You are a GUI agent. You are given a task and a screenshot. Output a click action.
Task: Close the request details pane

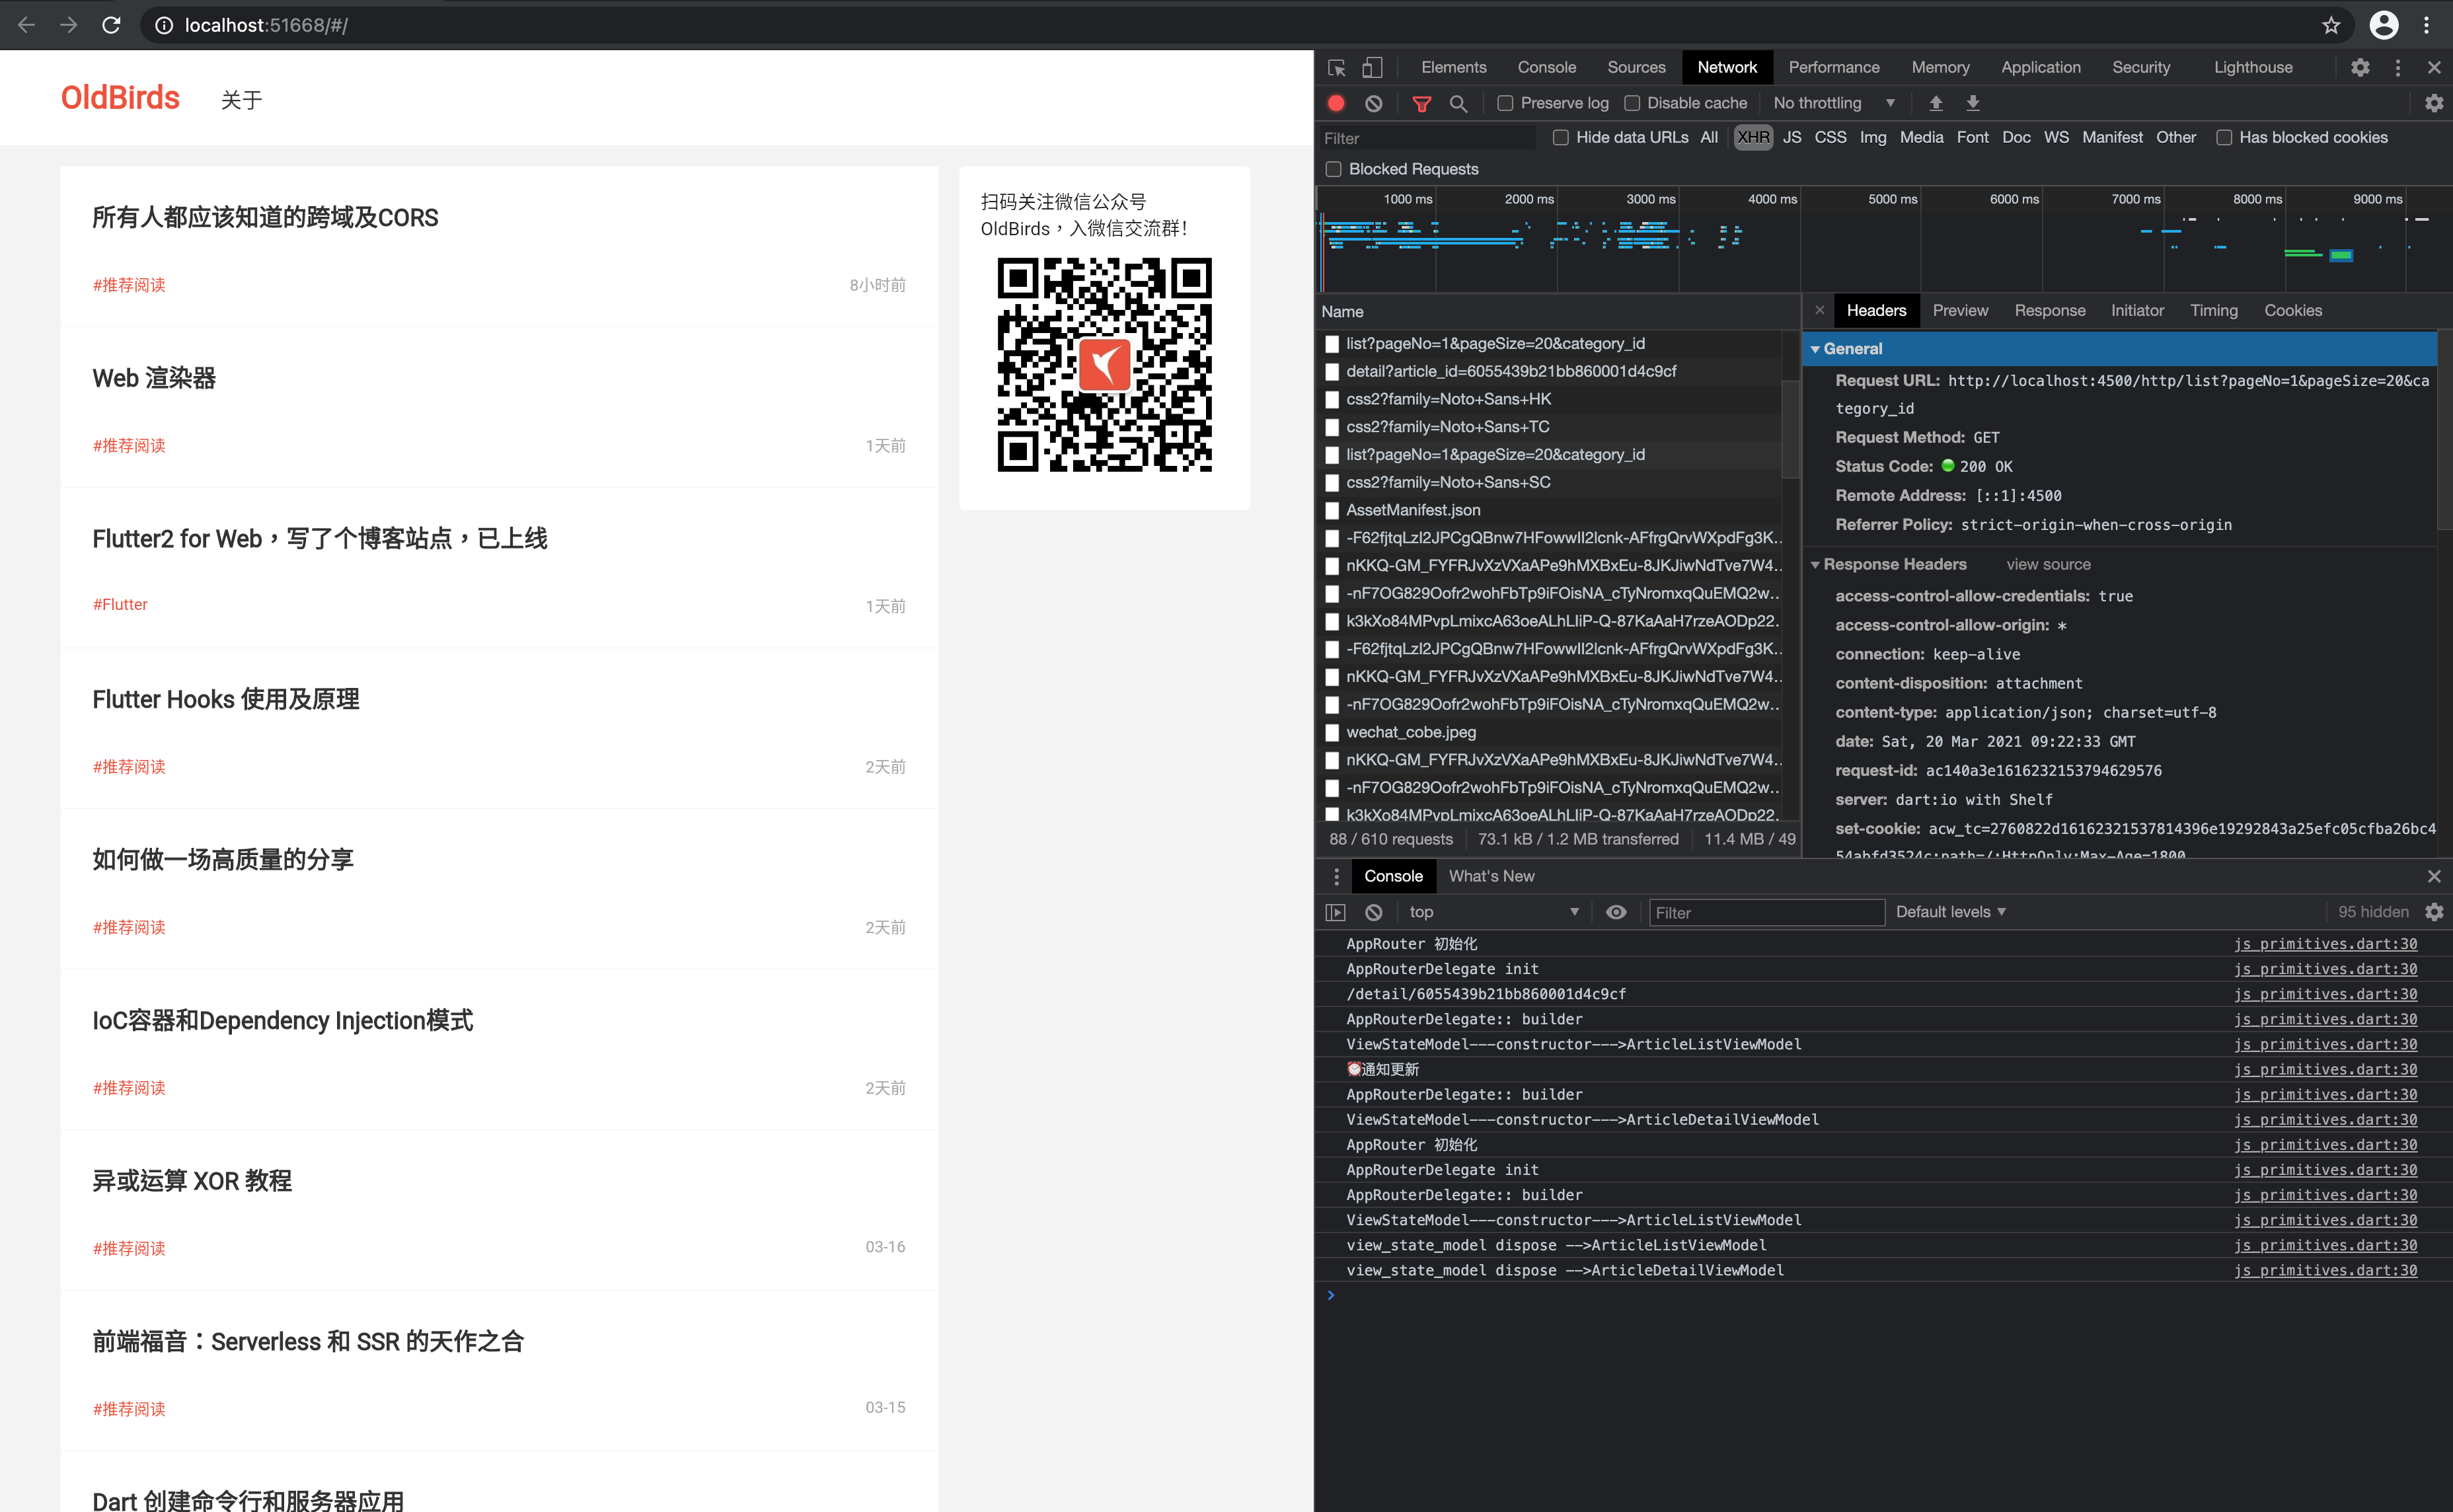(1820, 310)
